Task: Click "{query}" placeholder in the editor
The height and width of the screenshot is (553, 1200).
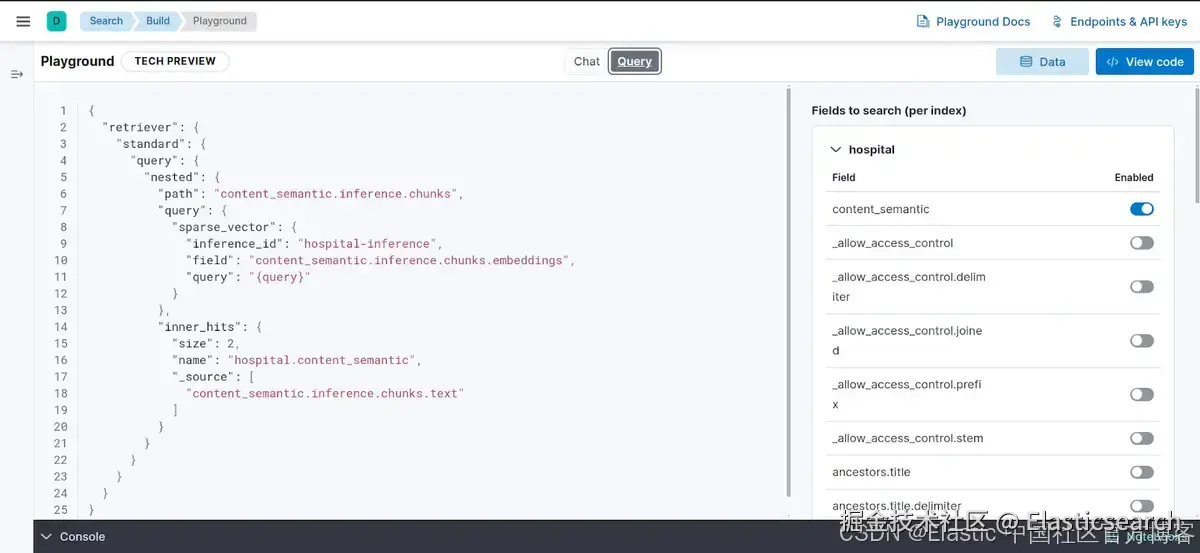Action: coord(280,277)
